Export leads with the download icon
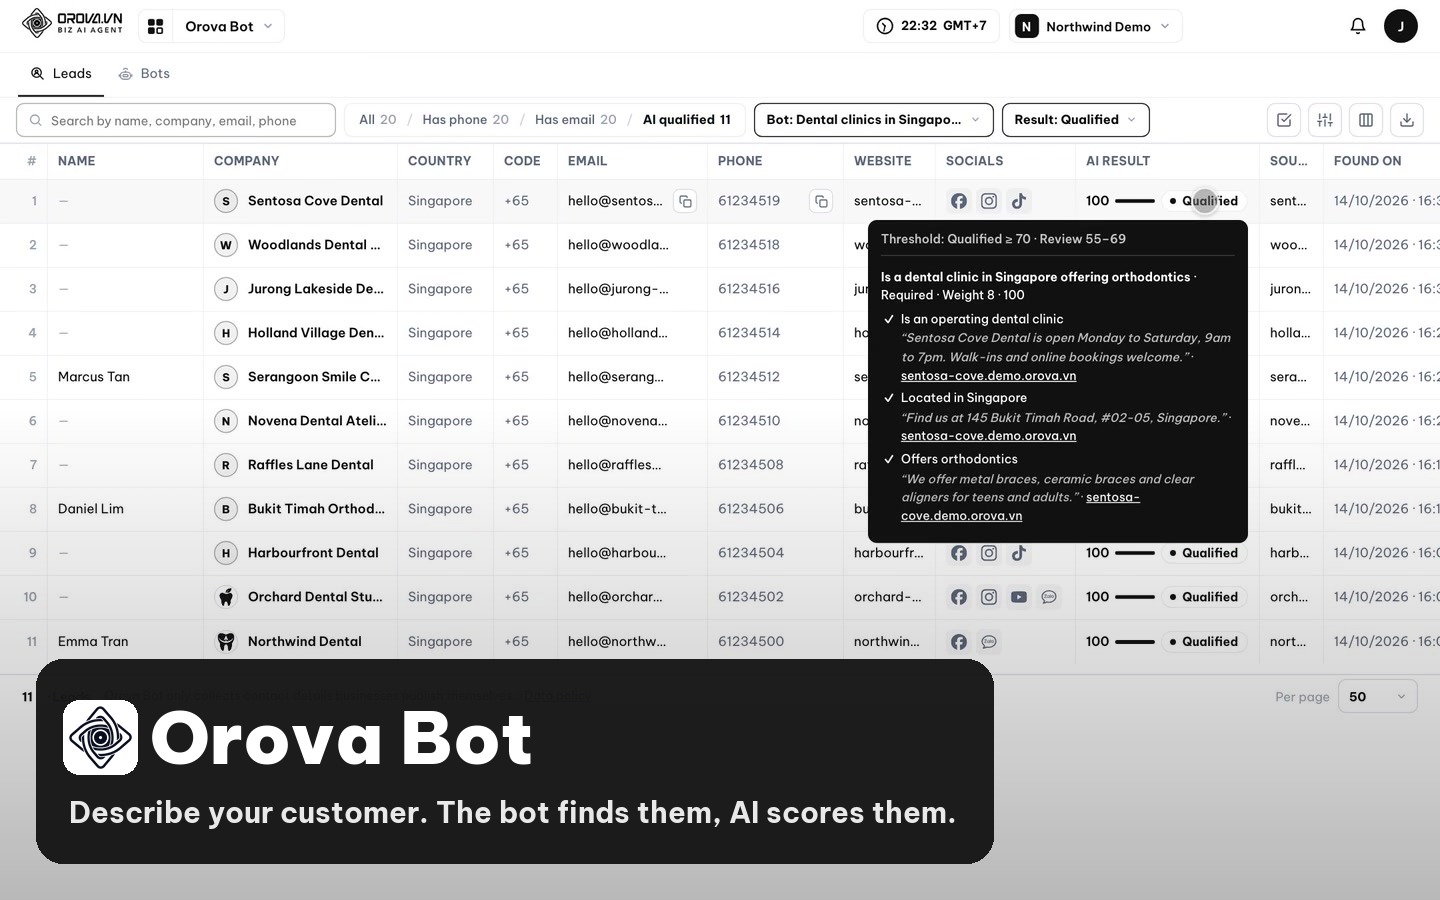Screen dimensions: 1440x900 1407,120
